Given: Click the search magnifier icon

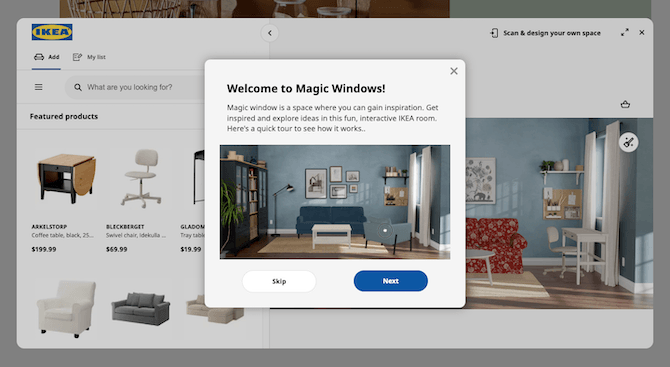Looking at the screenshot, I should [78, 87].
